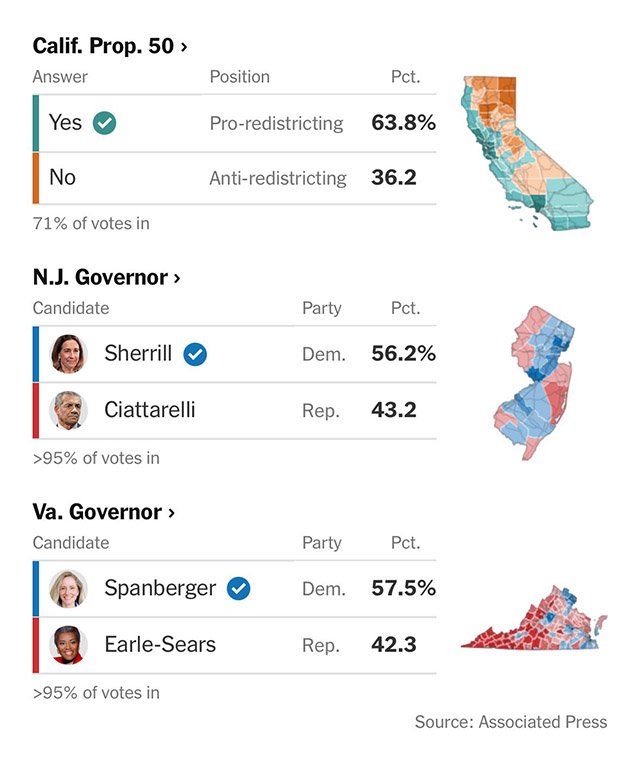Open the Calif. Prop. 50 results link
The image size is (640, 761).
110,46
